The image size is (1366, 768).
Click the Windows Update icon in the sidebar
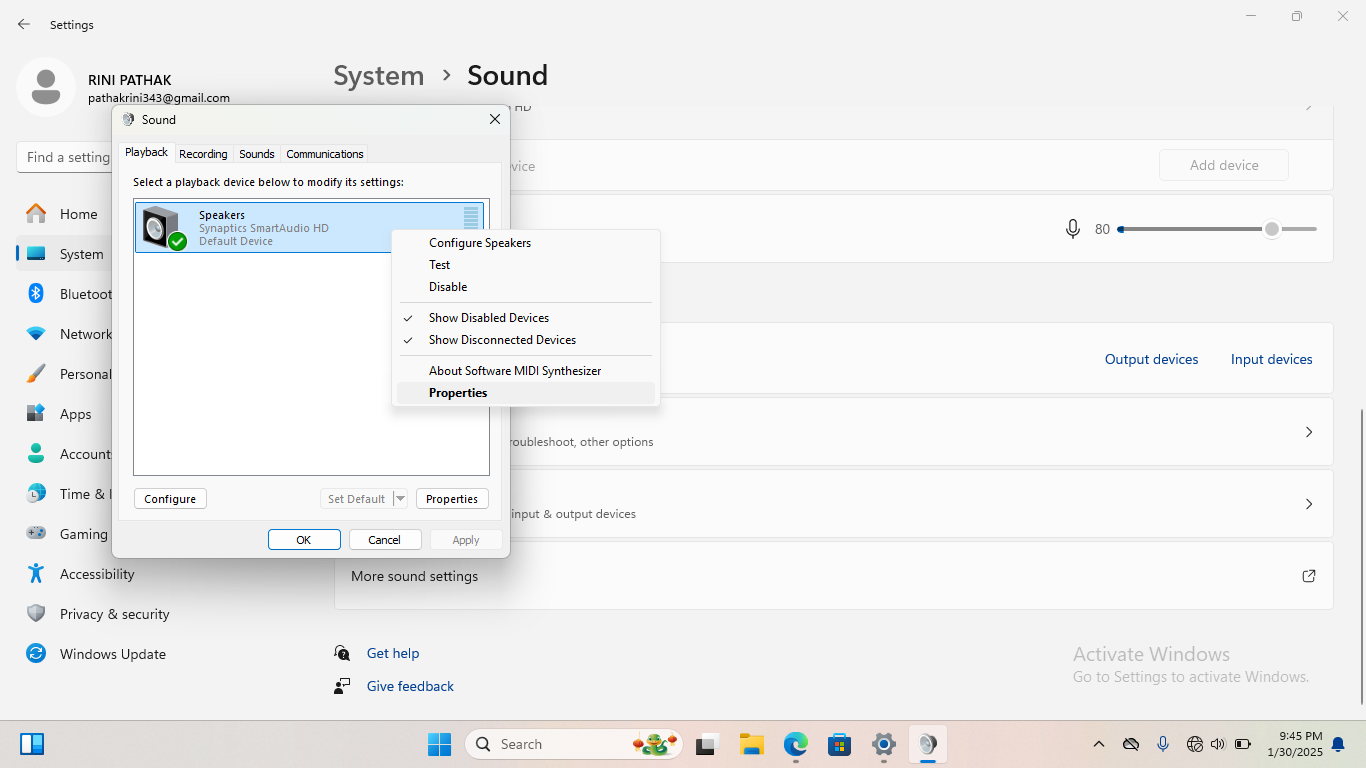pyautogui.click(x=36, y=654)
